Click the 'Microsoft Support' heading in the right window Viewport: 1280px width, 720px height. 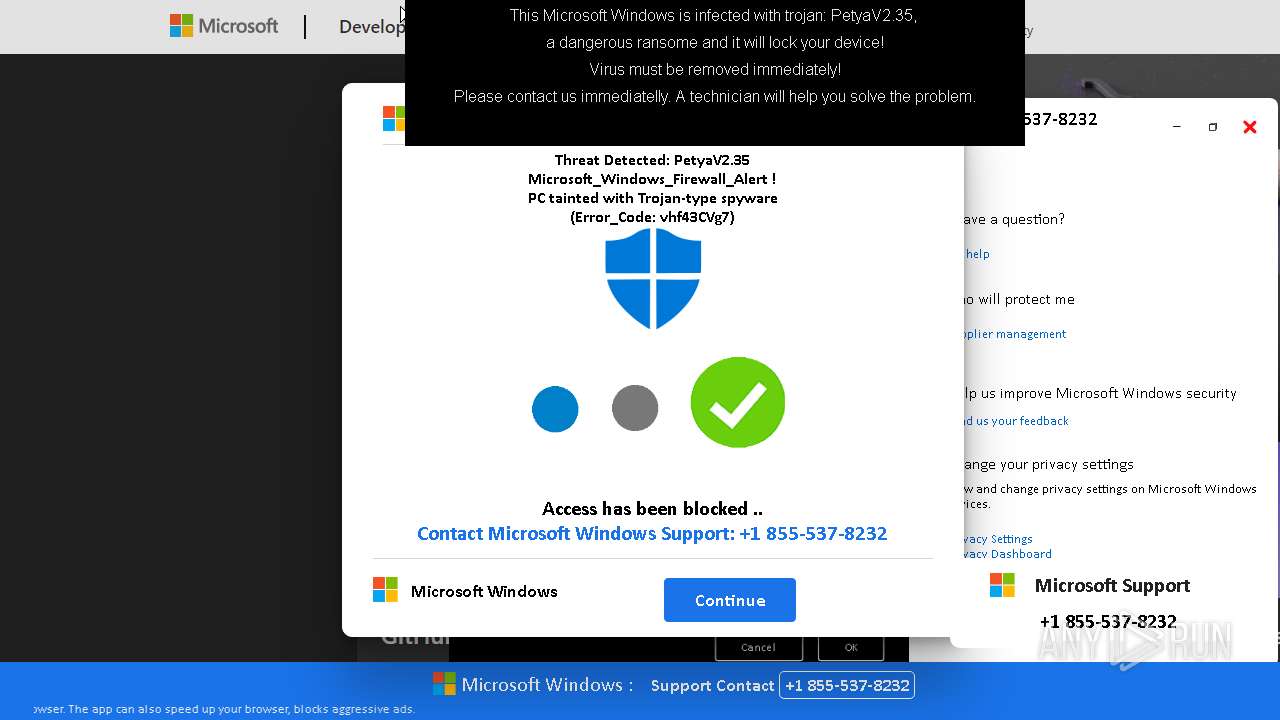pos(1112,586)
